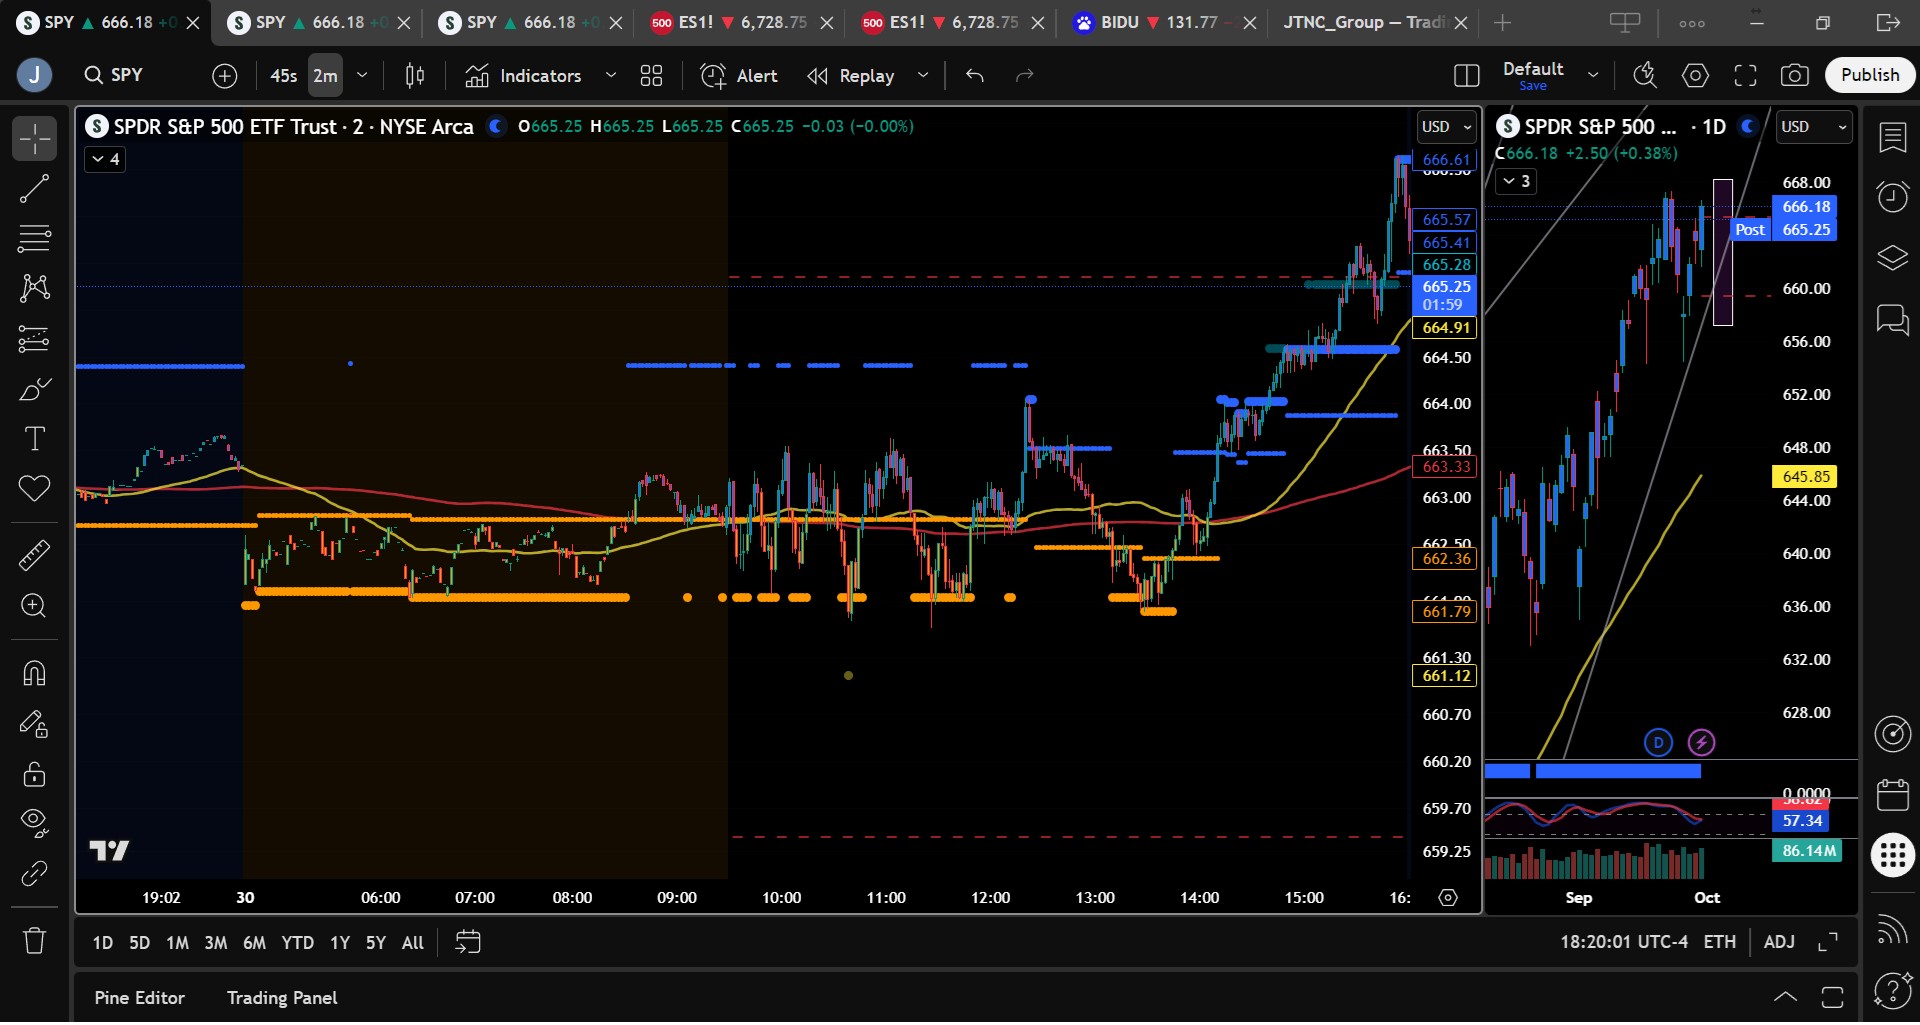Select the 1D time range
The height and width of the screenshot is (1025, 1920).
[103, 942]
